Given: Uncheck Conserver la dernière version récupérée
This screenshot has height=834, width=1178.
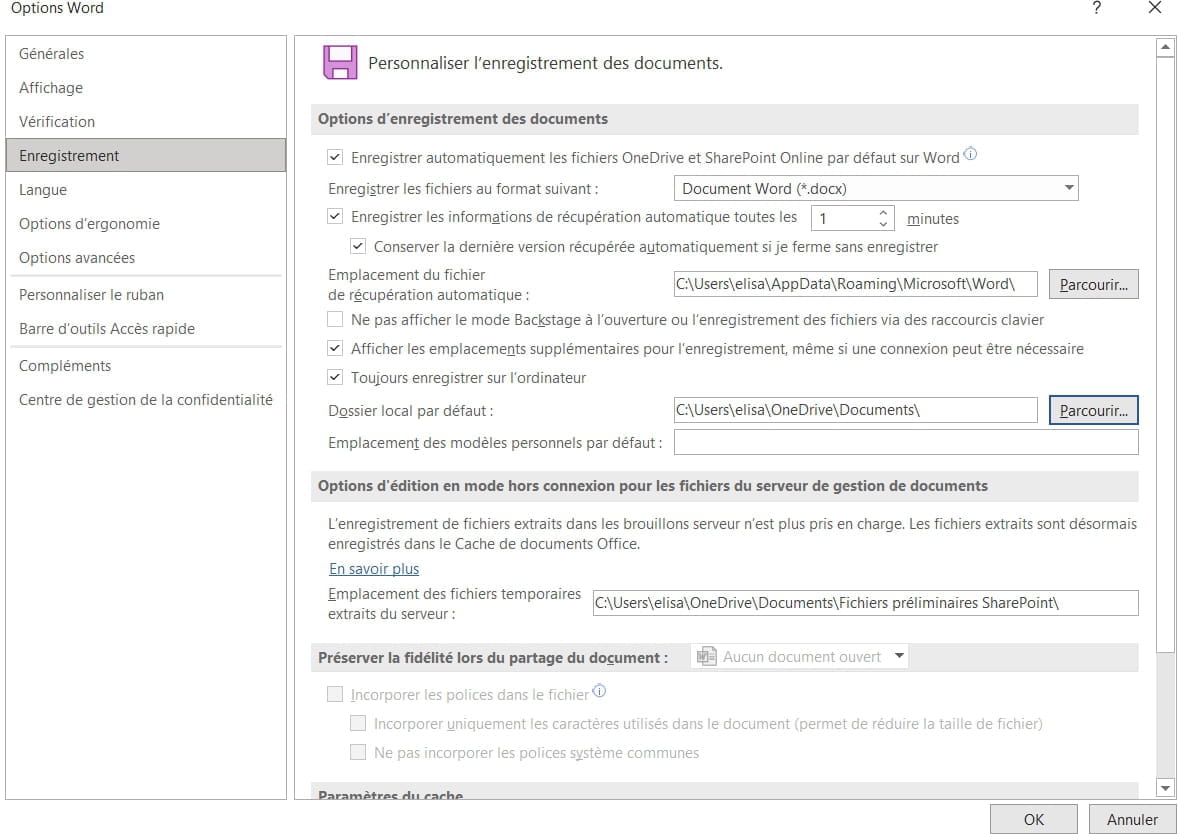Looking at the screenshot, I should point(358,246).
